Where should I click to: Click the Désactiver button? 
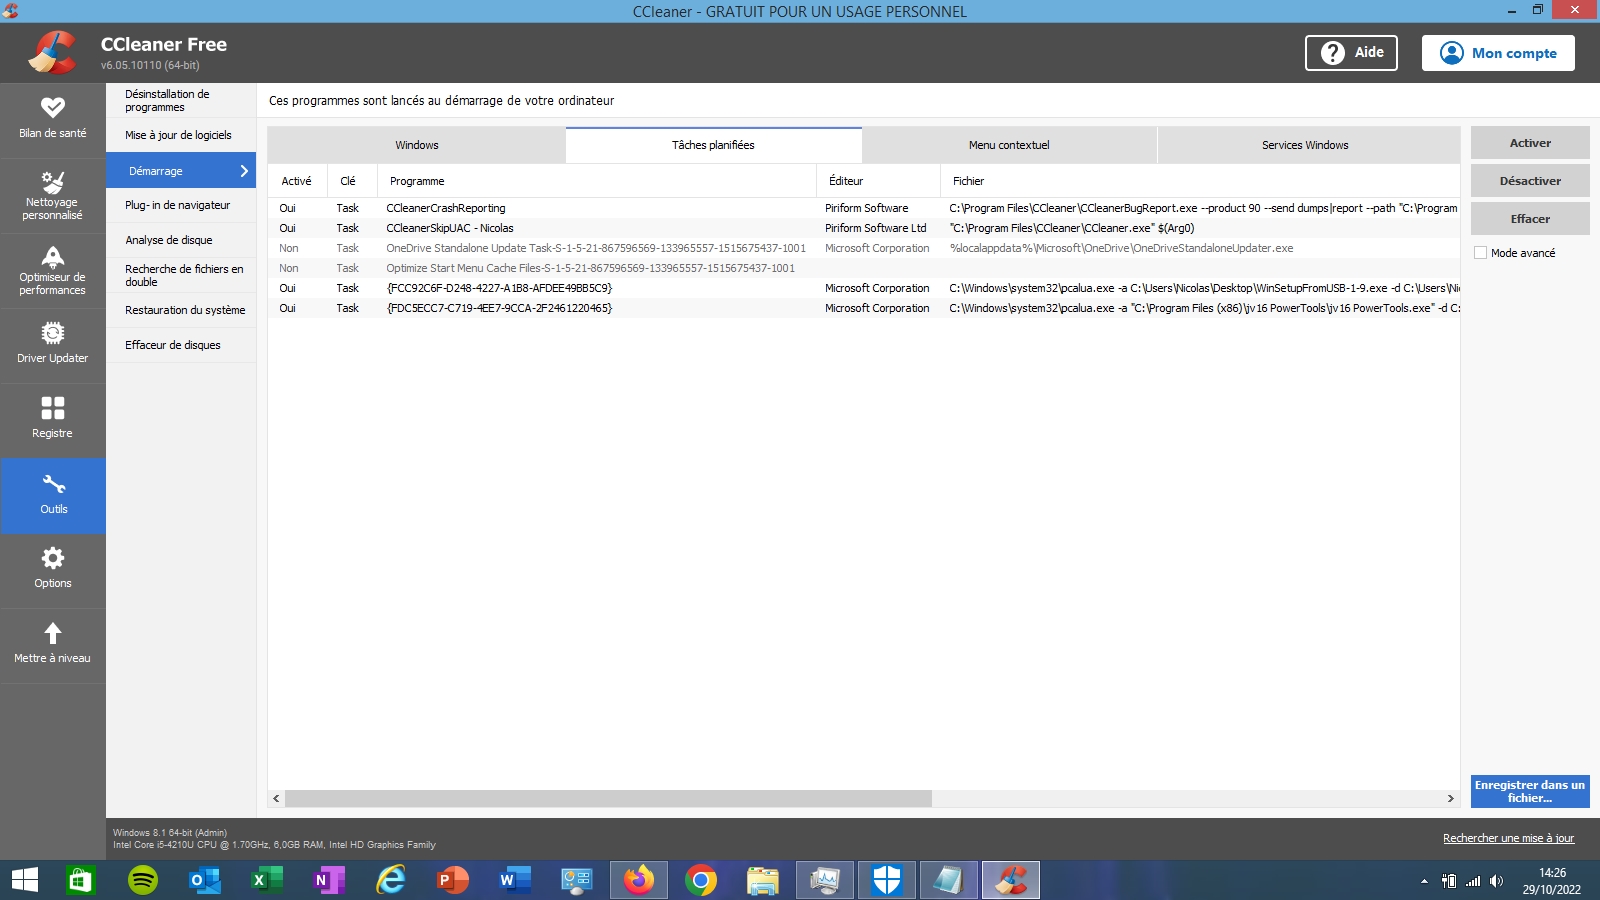[1530, 181]
